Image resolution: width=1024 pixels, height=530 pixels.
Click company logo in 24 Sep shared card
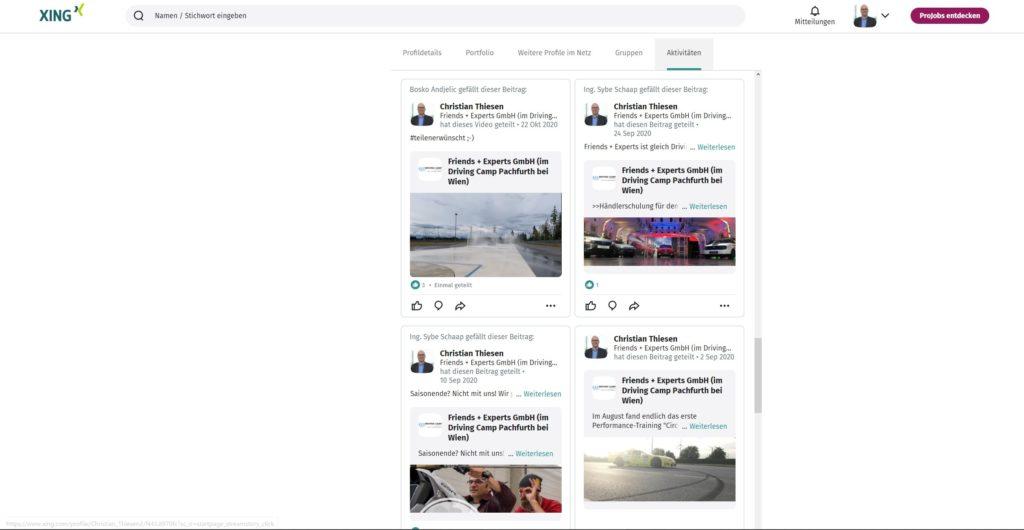pos(604,178)
